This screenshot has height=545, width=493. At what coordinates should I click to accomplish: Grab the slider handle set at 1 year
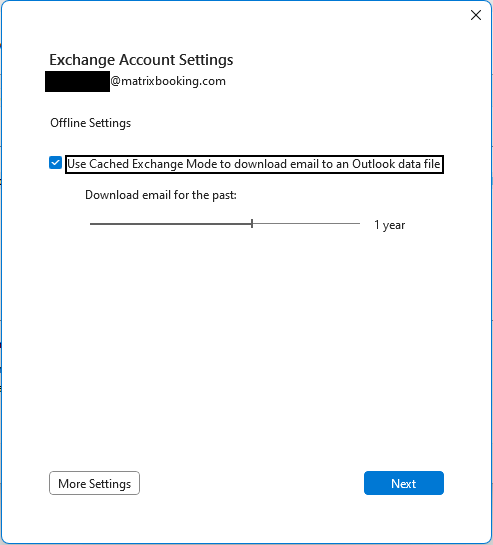(x=252, y=223)
